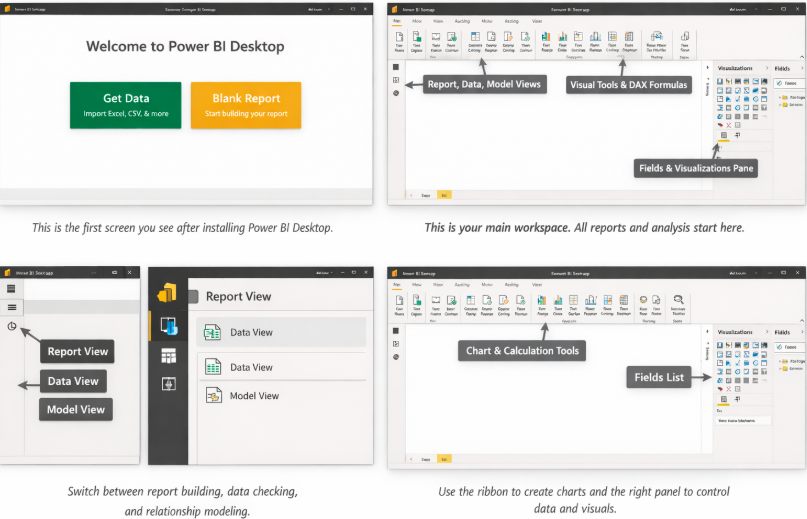Click the blue report icon in dark sidebar

[x=167, y=325]
